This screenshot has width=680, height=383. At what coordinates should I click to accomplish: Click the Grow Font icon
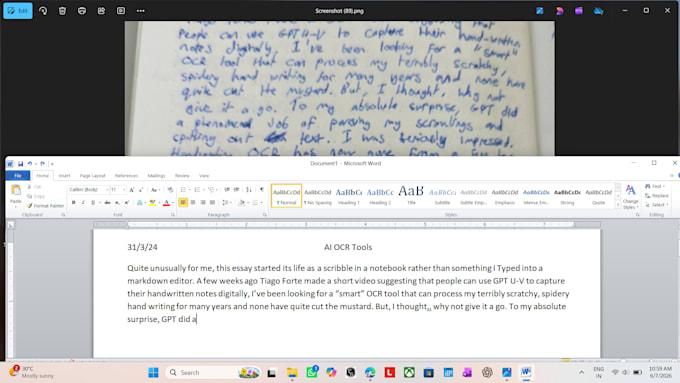131,190
